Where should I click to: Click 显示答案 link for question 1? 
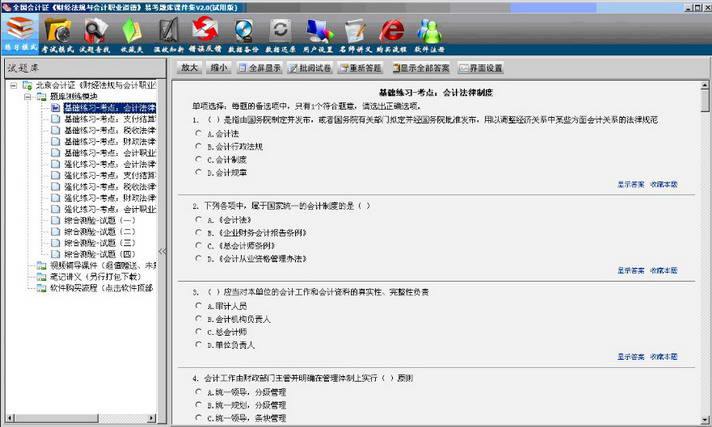click(x=630, y=184)
